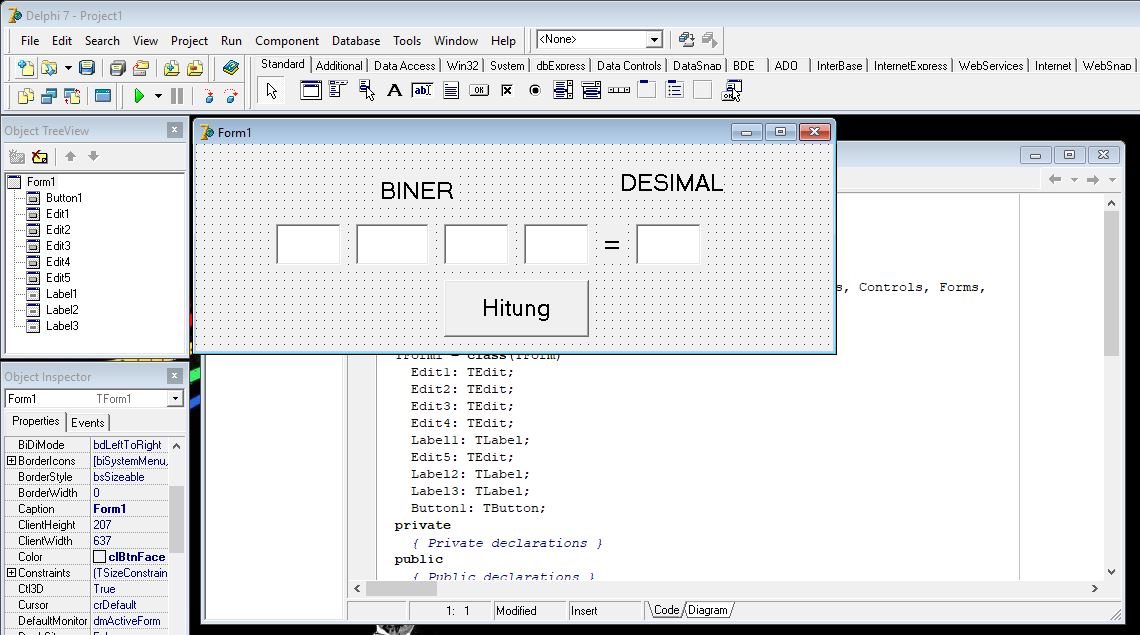
Task: Select Edit3 in the Object TreeView
Action: click(60, 245)
